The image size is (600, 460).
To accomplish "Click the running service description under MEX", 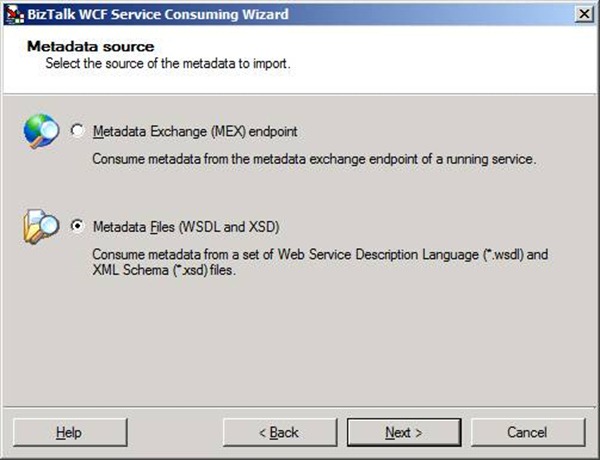I will click(315, 159).
